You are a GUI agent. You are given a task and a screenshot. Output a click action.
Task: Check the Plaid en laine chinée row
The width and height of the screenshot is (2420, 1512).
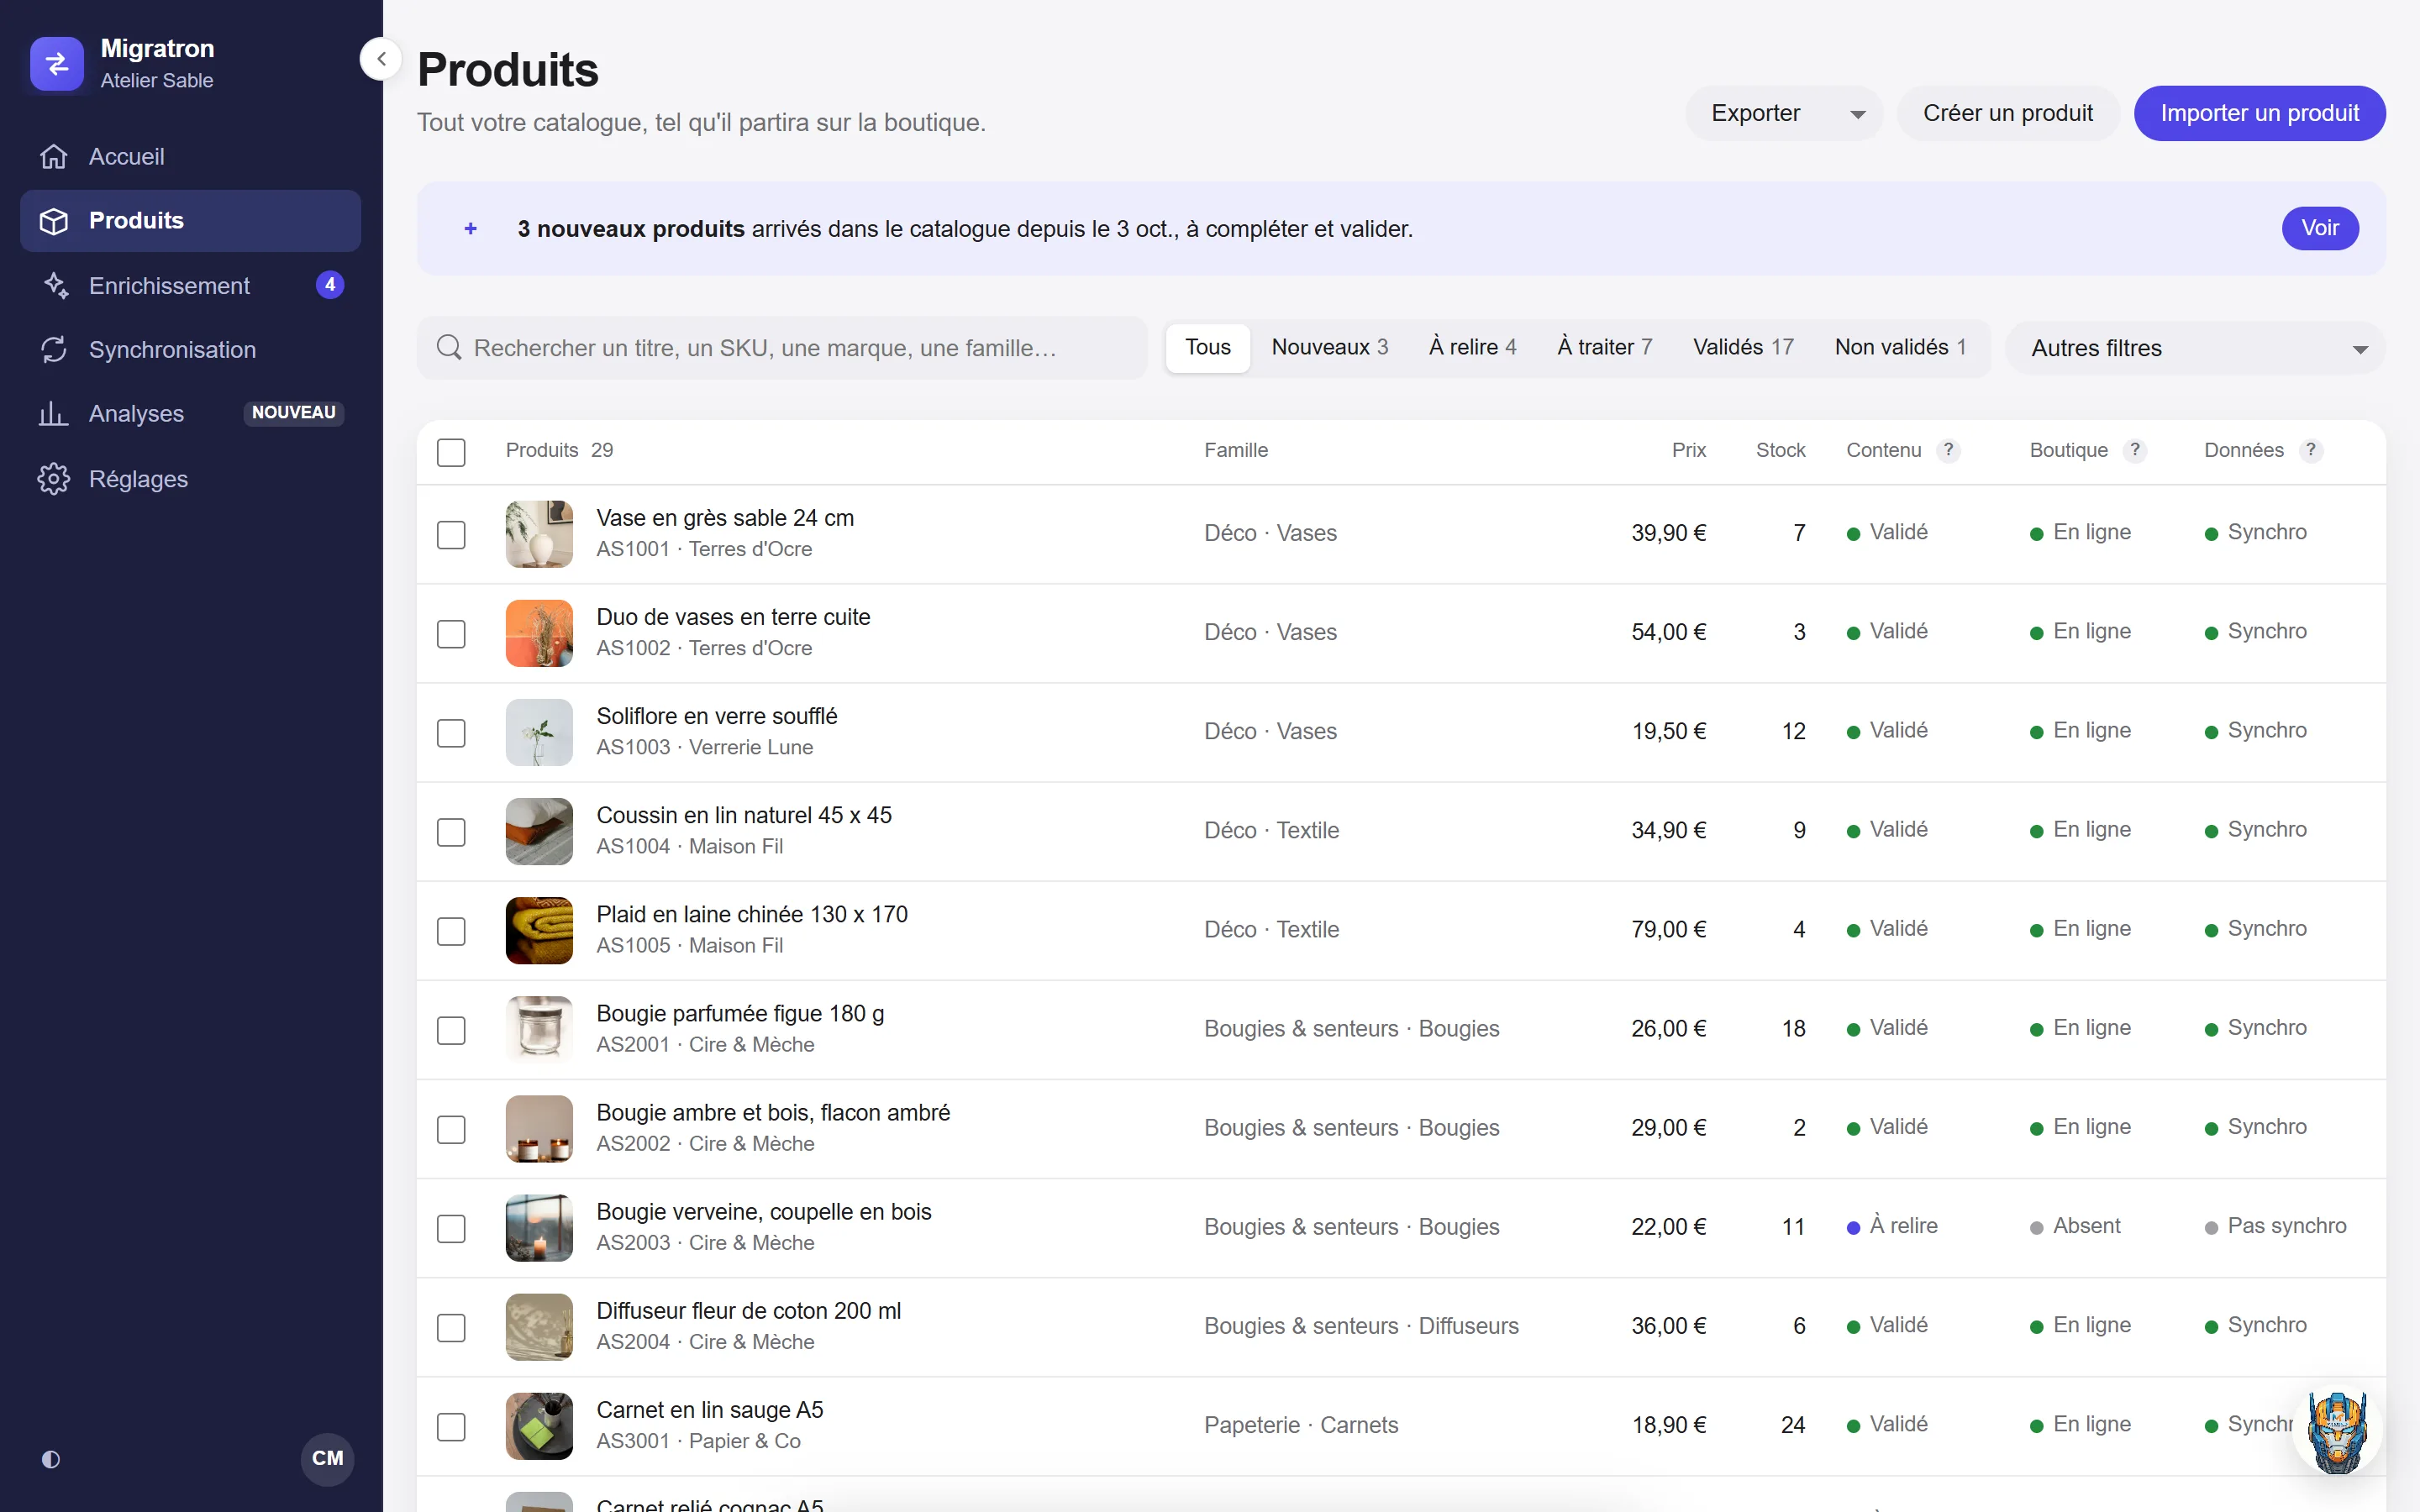tap(451, 931)
